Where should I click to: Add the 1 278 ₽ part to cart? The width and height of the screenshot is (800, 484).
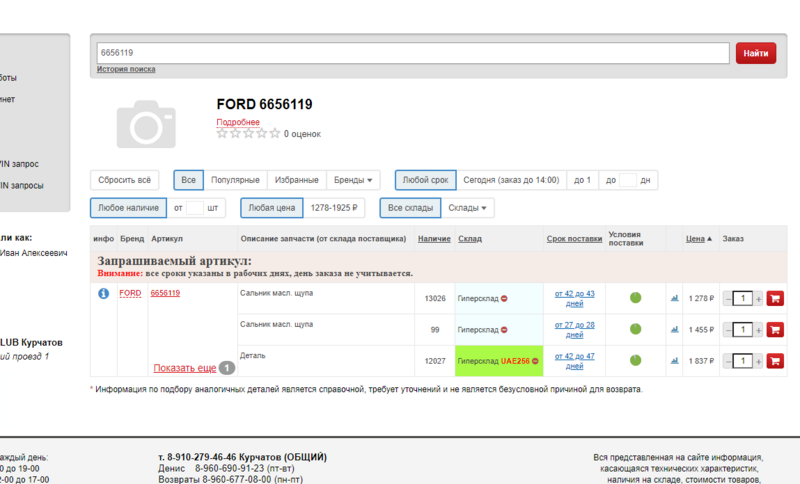pos(775,298)
